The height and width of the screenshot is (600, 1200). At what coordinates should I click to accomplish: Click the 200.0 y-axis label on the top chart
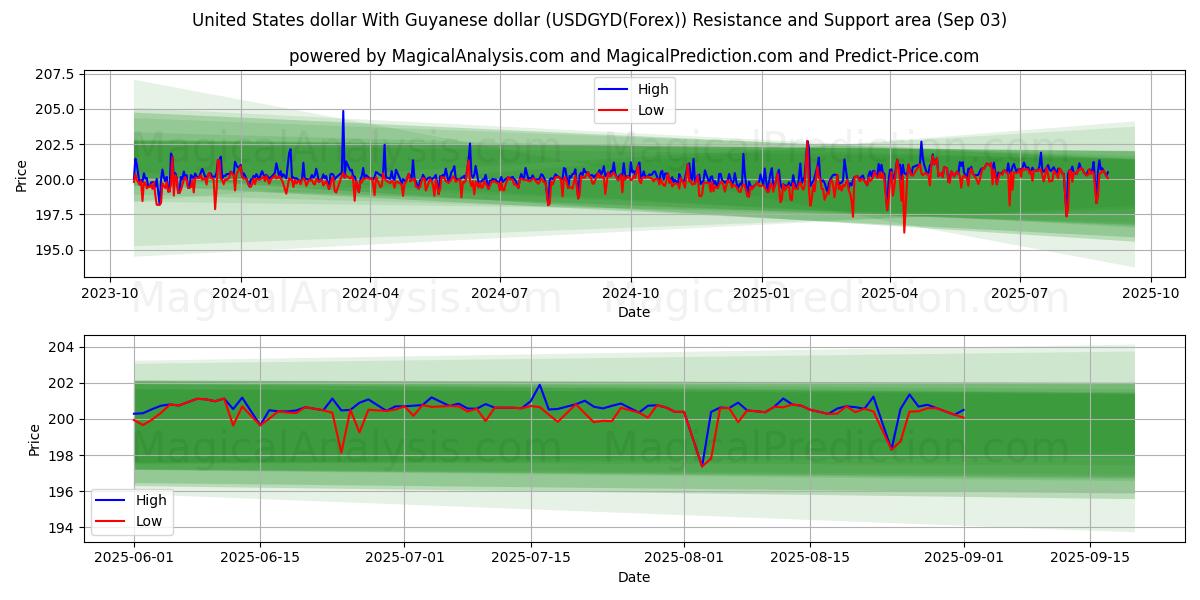55,180
